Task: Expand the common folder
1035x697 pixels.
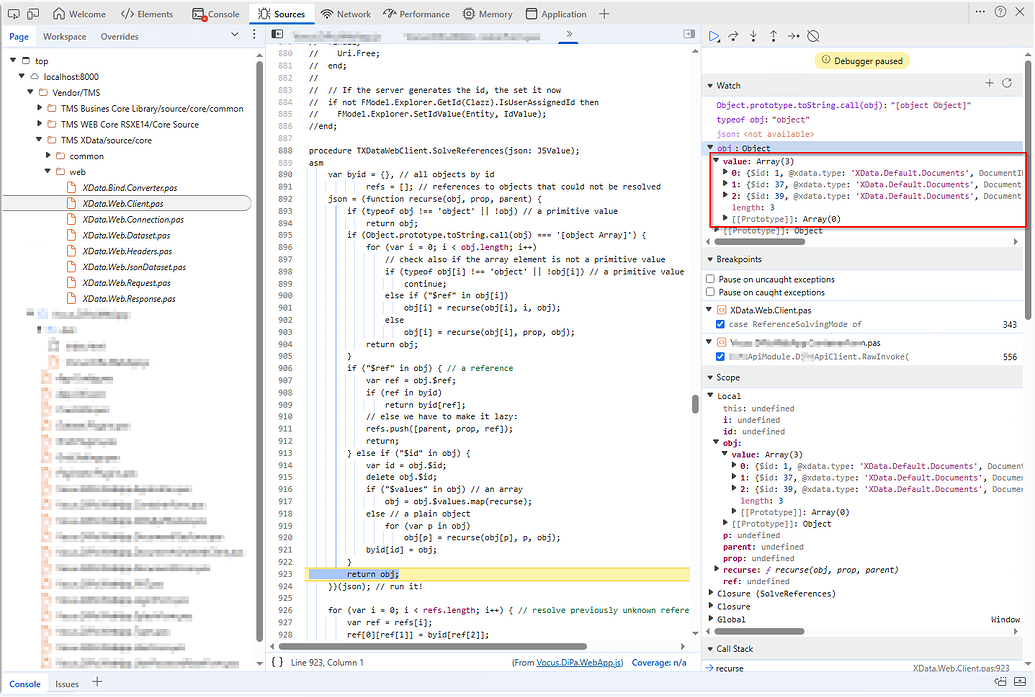Action: 48,155
